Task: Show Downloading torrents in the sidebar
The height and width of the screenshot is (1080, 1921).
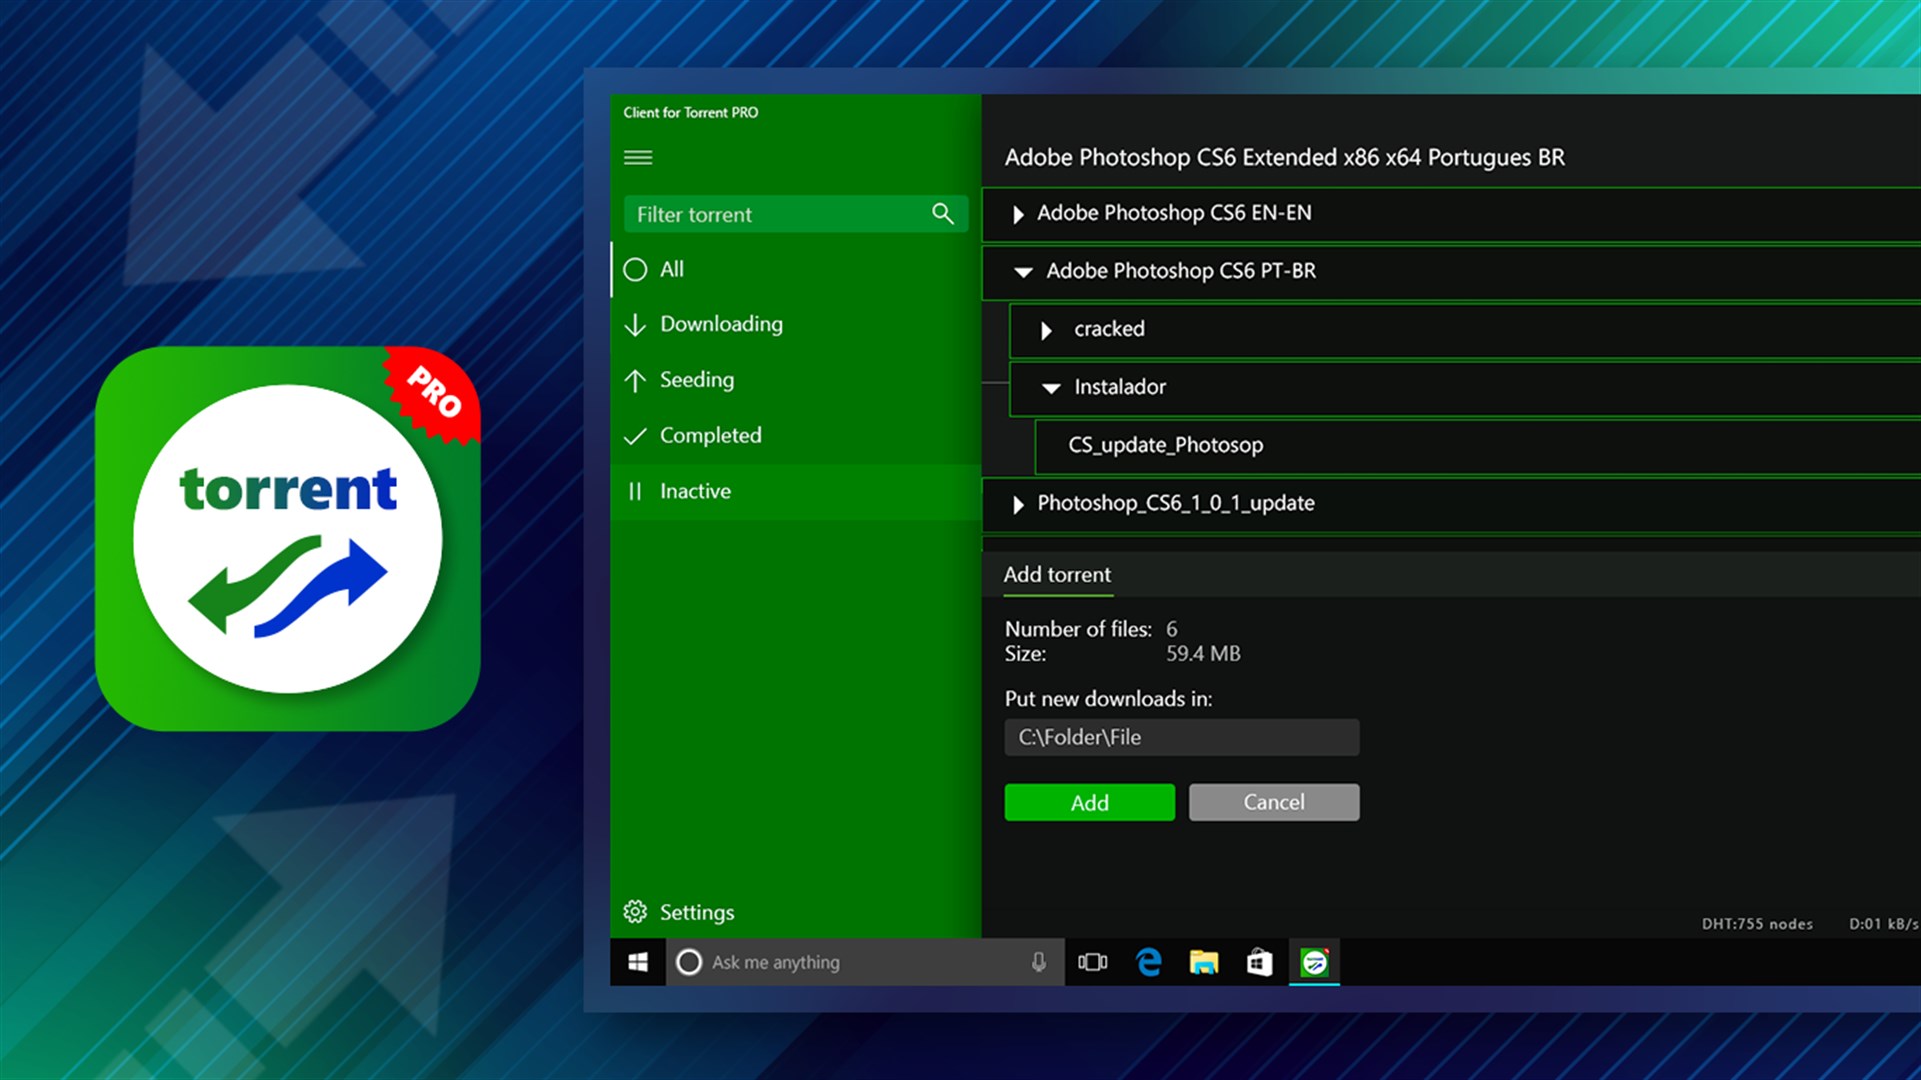Action: 720,324
